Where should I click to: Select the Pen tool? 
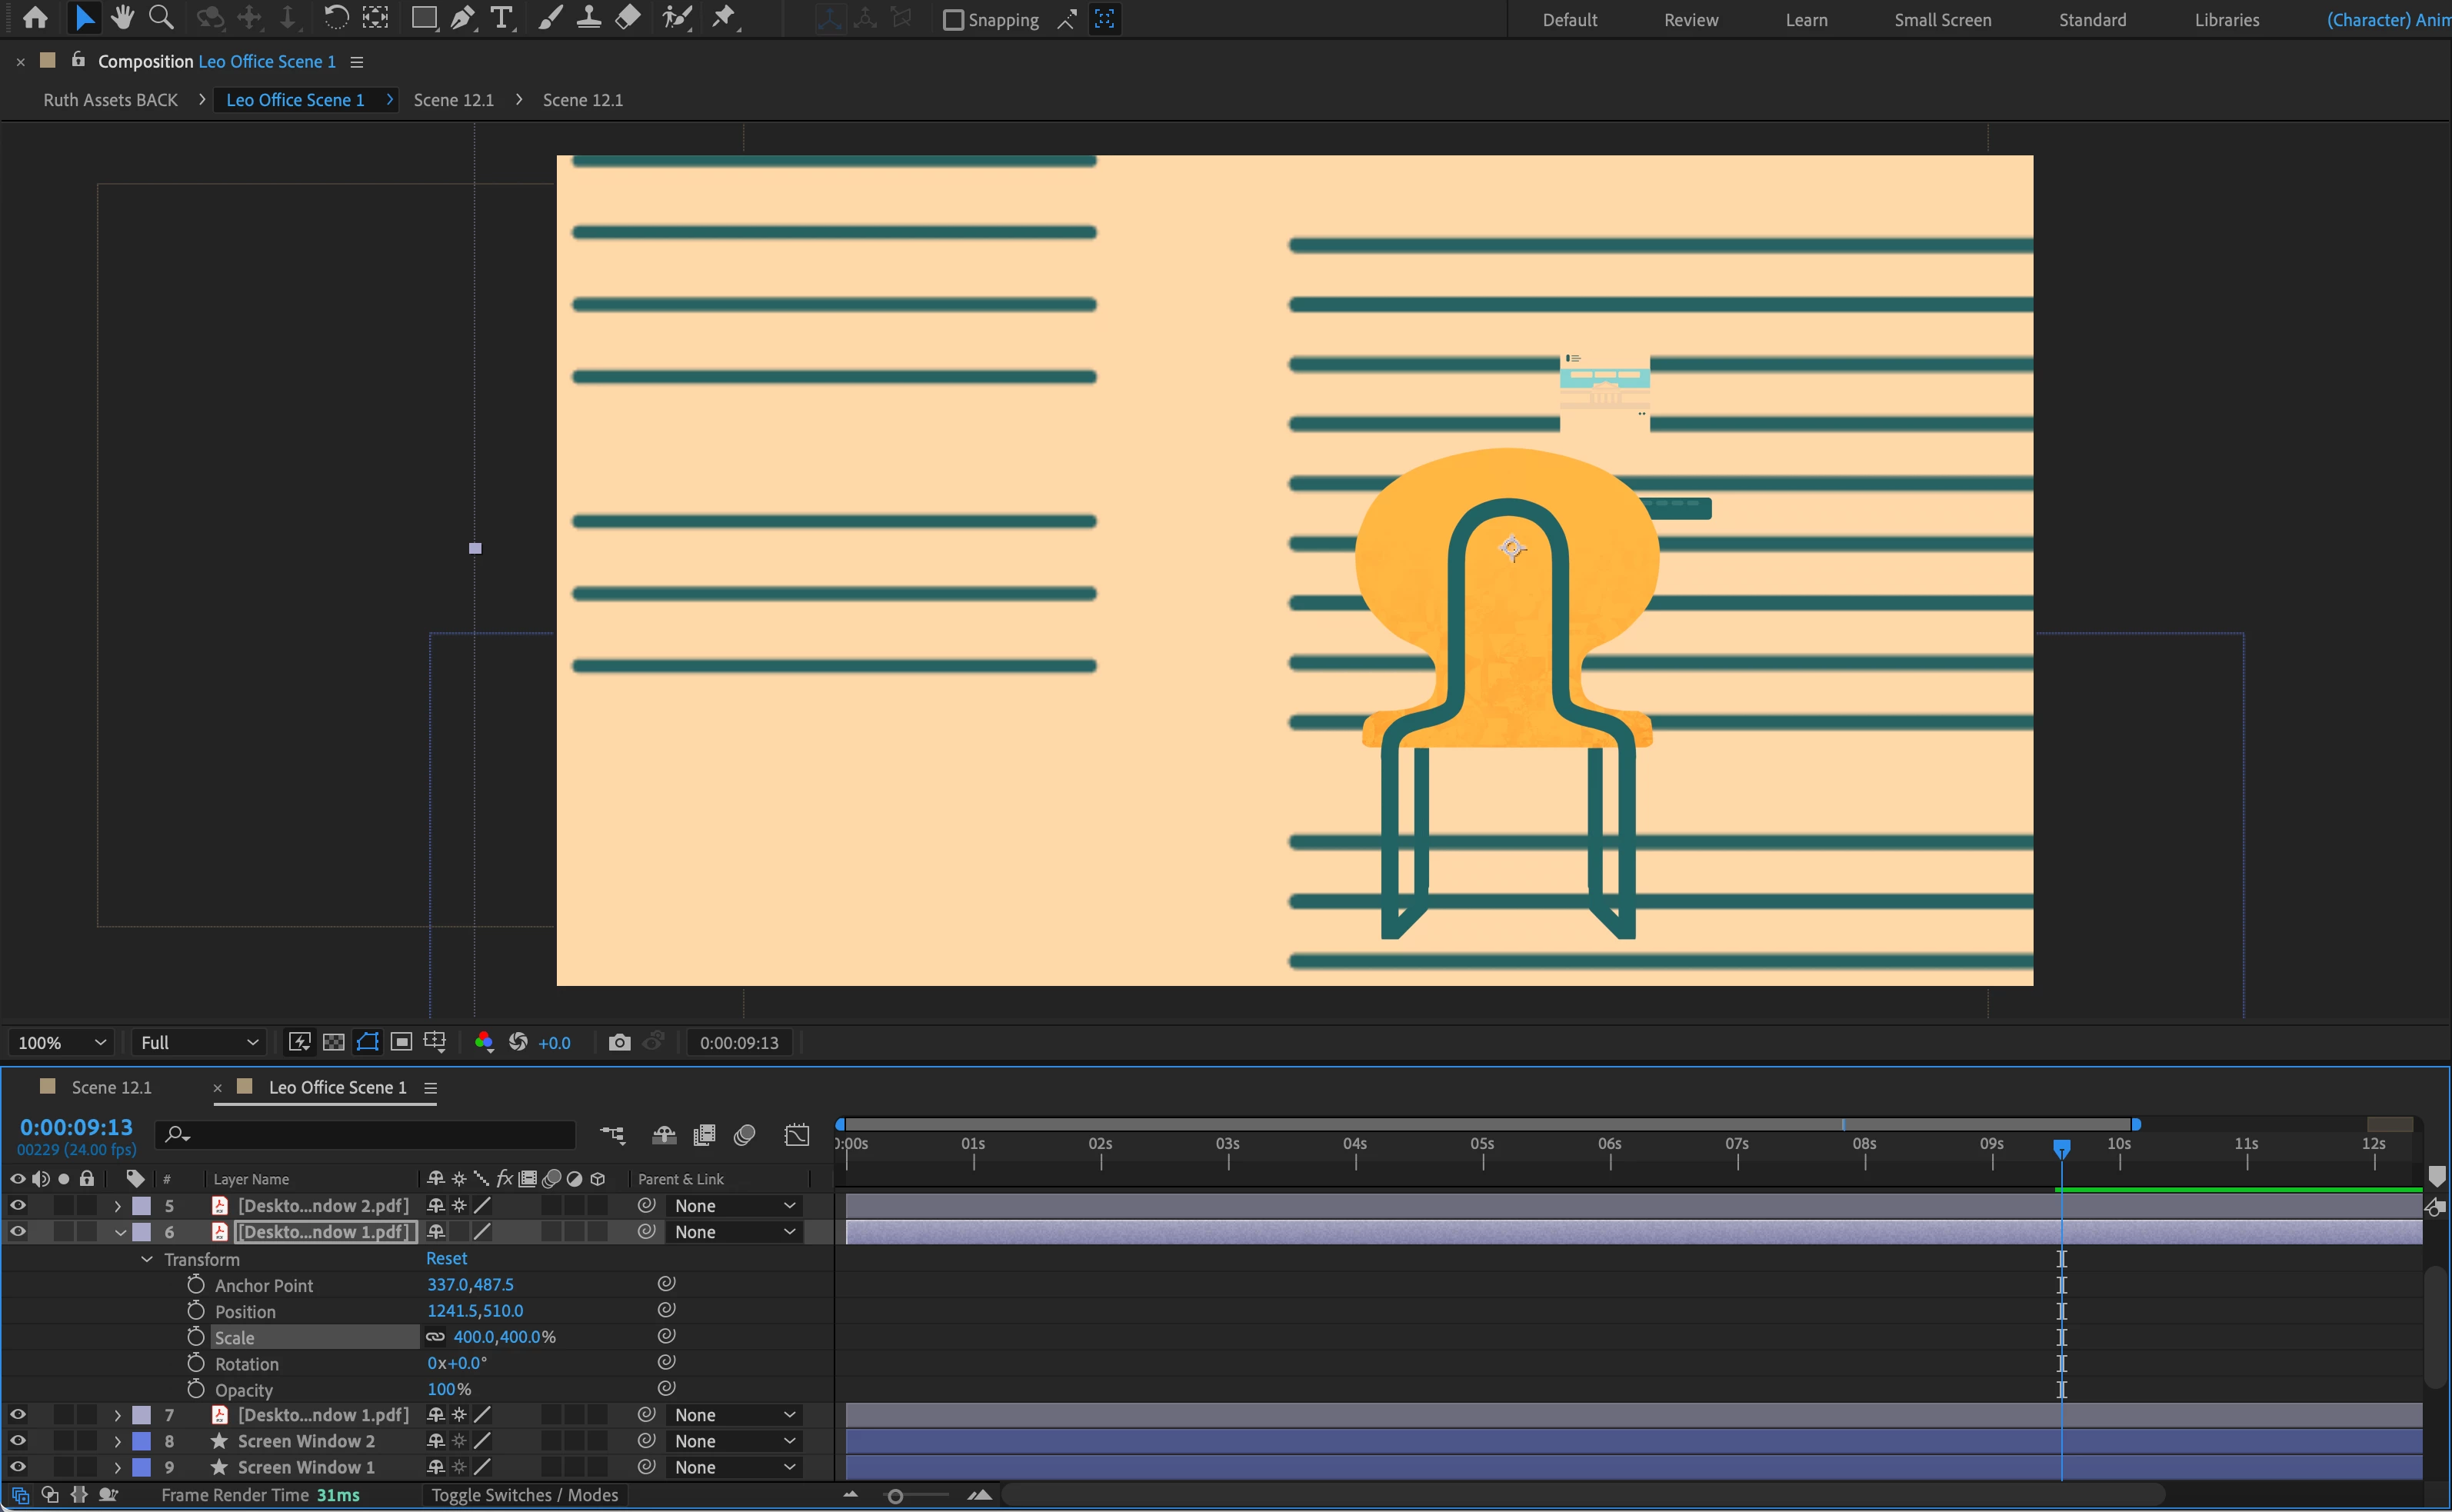pyautogui.click(x=461, y=17)
